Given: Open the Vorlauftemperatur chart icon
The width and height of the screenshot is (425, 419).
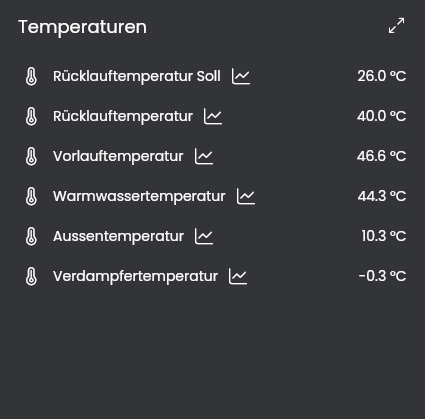Looking at the screenshot, I should [x=204, y=156].
